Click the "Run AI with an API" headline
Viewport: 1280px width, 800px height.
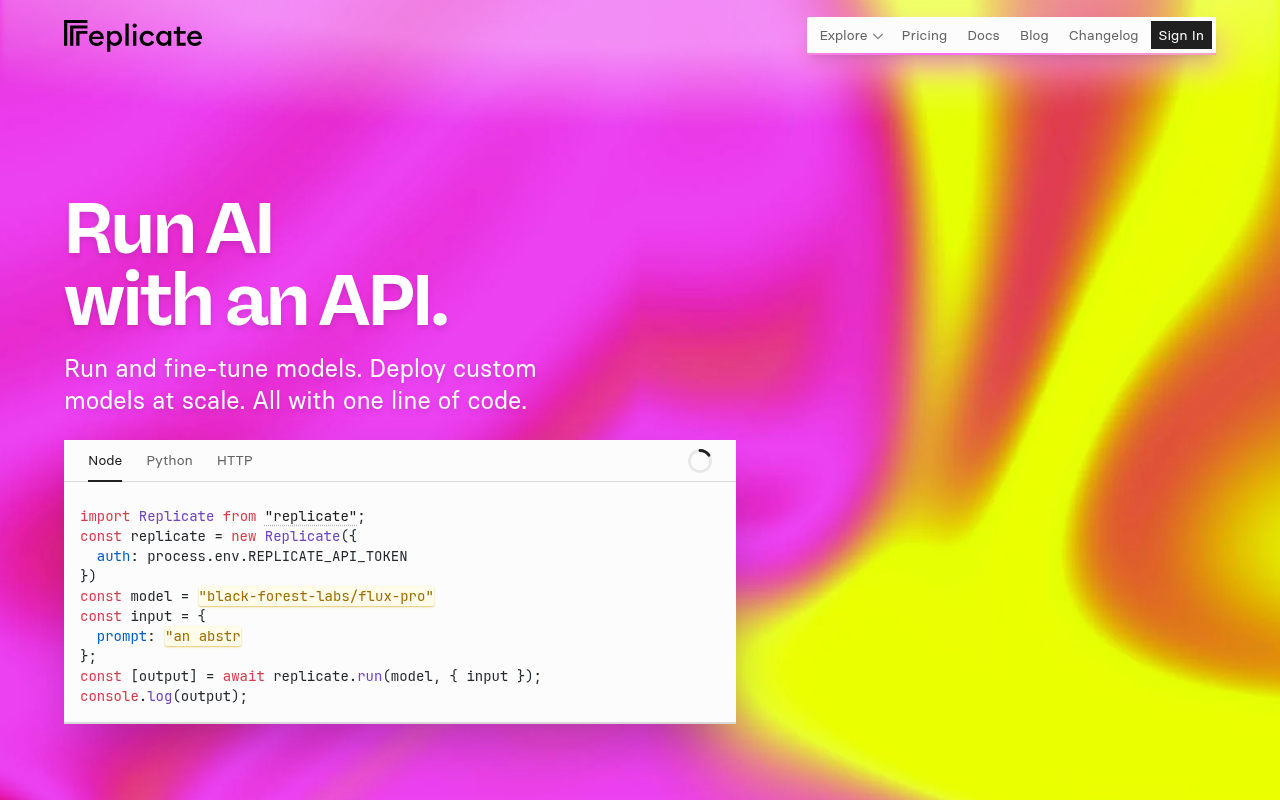[x=256, y=265]
